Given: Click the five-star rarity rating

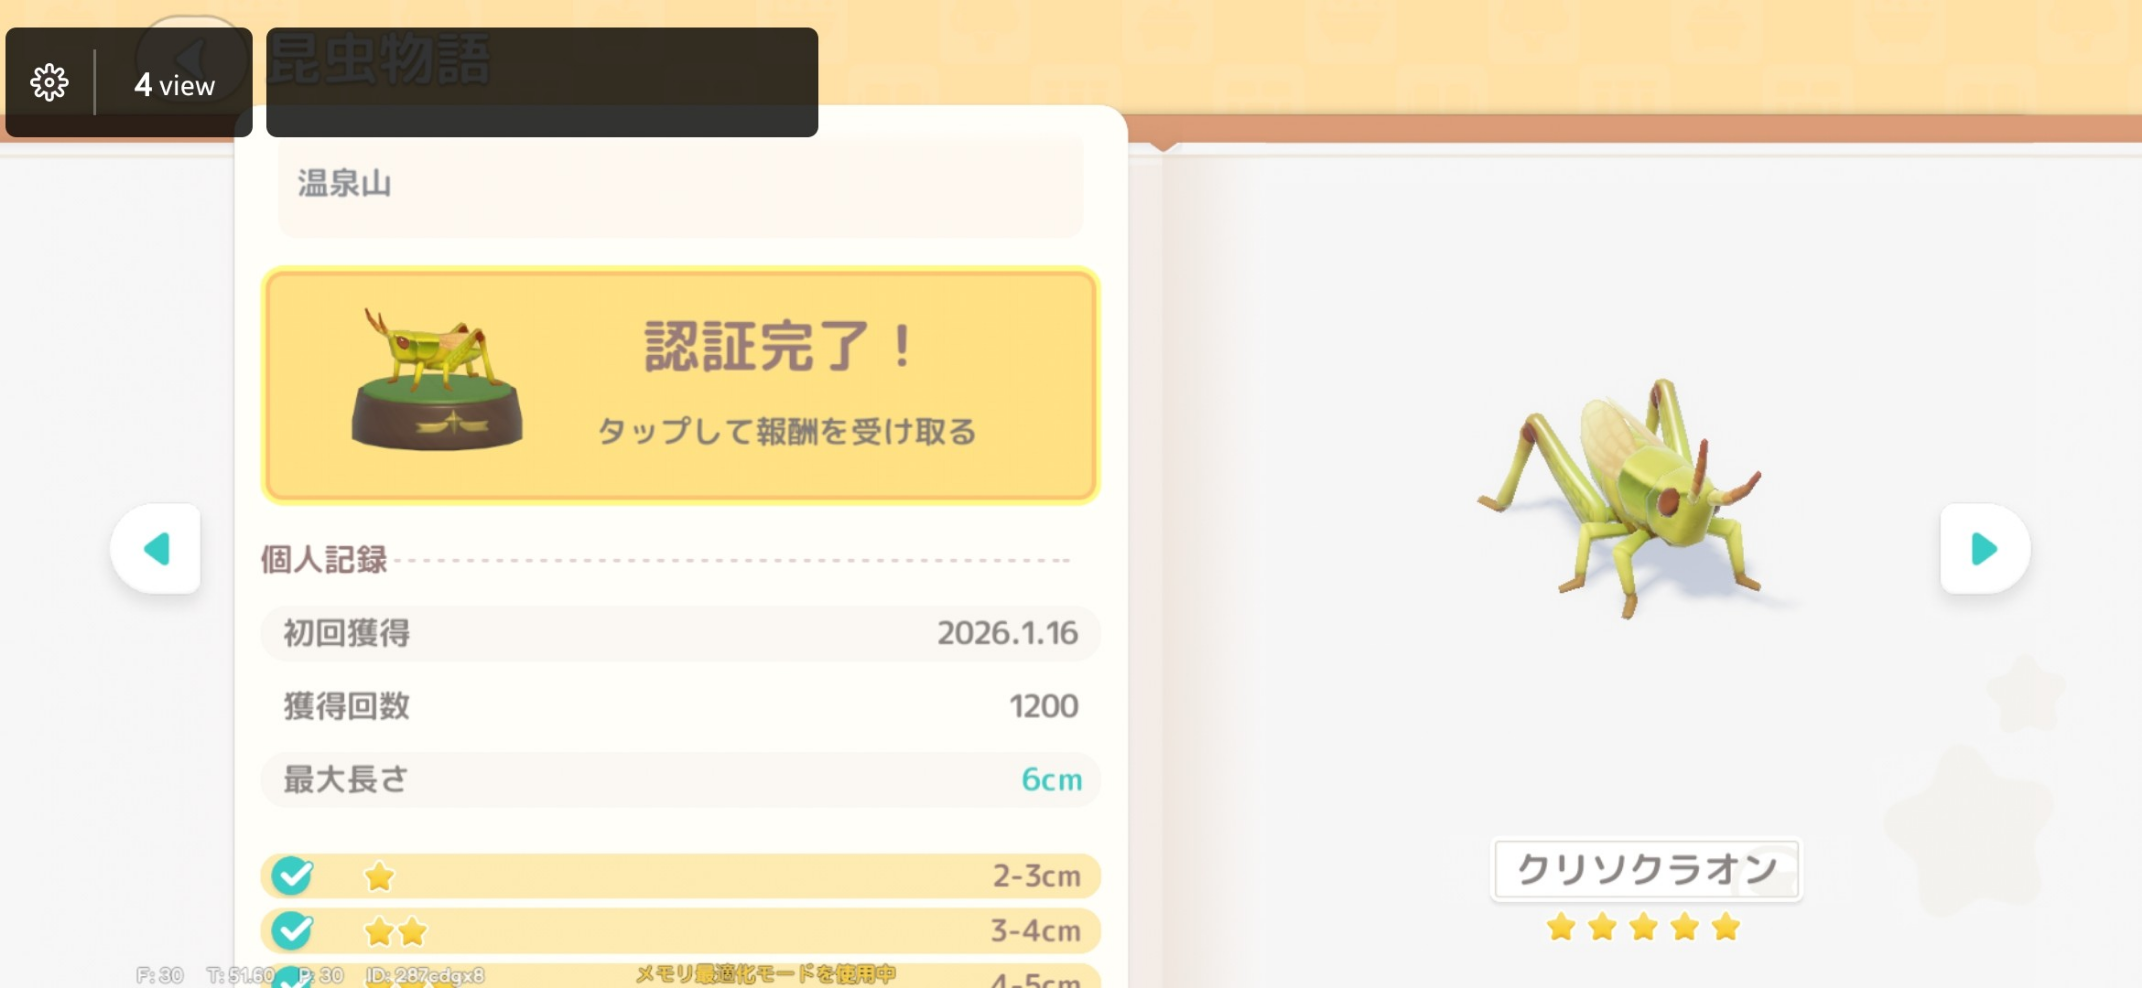Looking at the screenshot, I should click(x=1643, y=927).
